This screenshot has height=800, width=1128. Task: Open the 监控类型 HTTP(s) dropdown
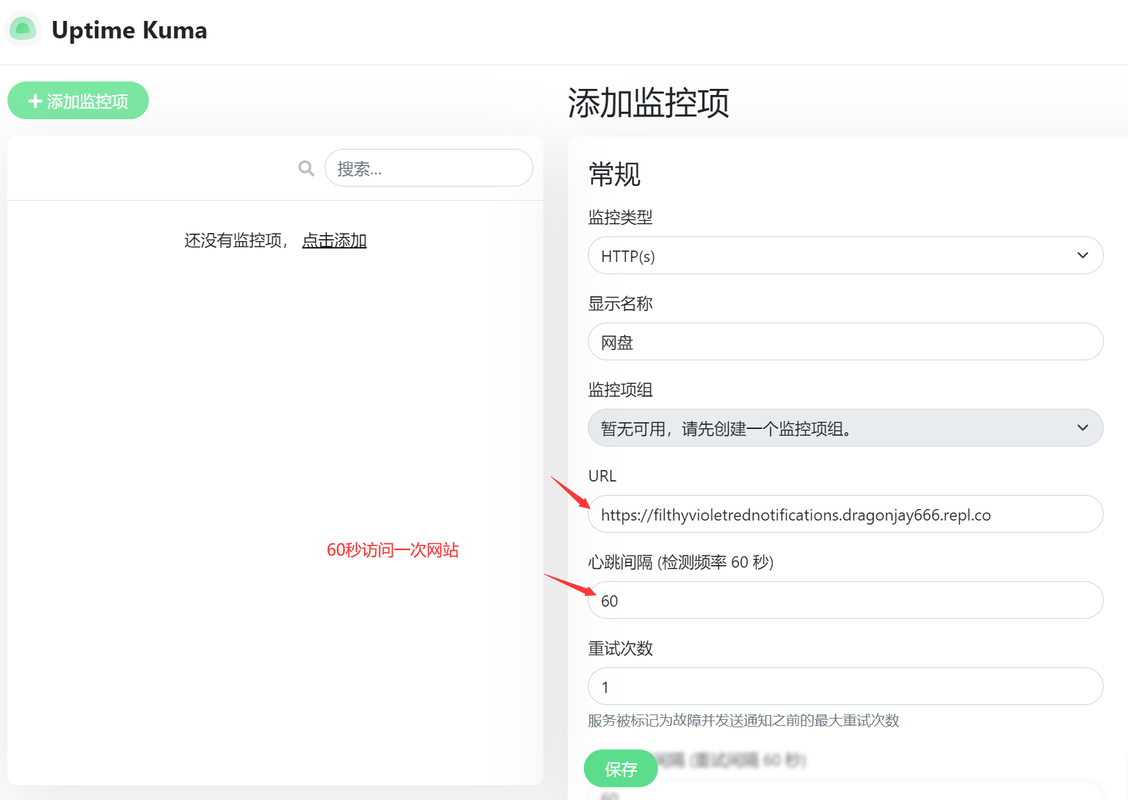click(x=845, y=255)
